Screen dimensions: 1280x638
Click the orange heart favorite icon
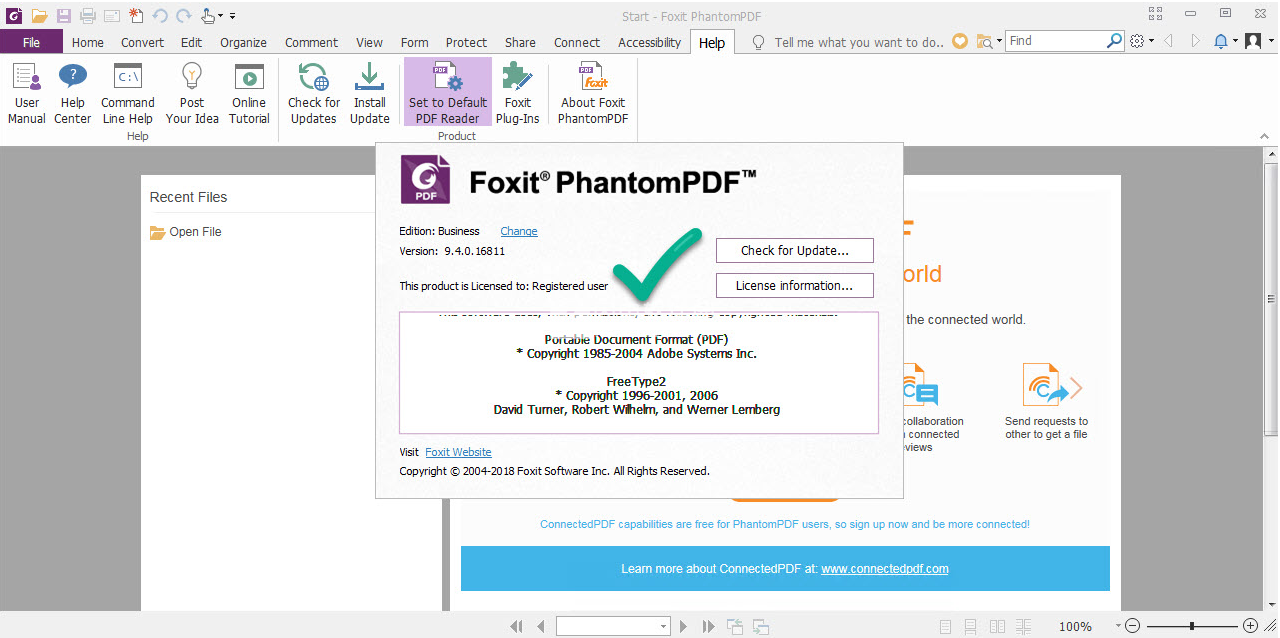point(960,41)
